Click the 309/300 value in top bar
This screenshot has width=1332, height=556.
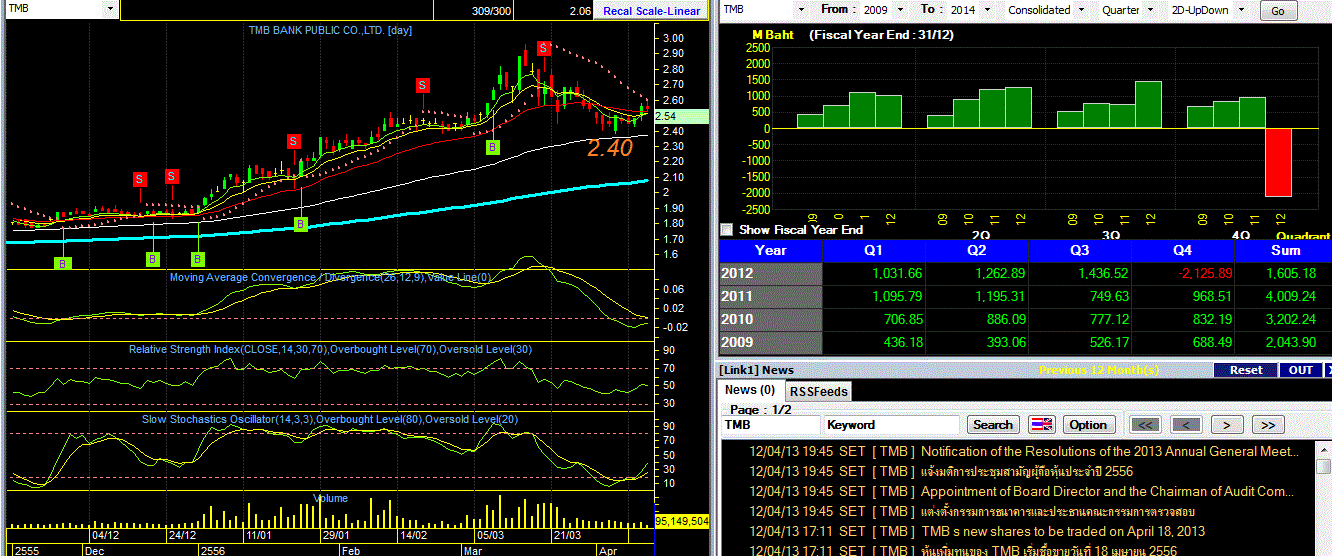click(x=489, y=10)
